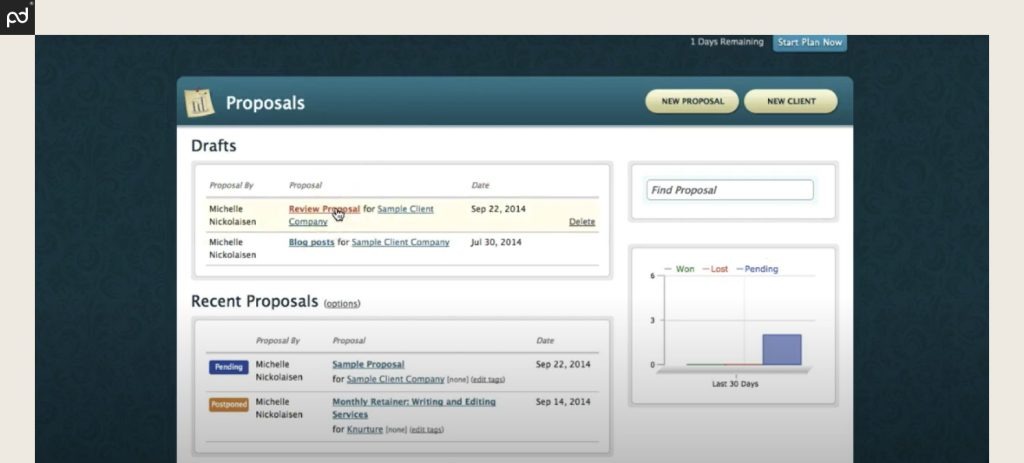Click the Proposals notepad icon

click(x=200, y=103)
